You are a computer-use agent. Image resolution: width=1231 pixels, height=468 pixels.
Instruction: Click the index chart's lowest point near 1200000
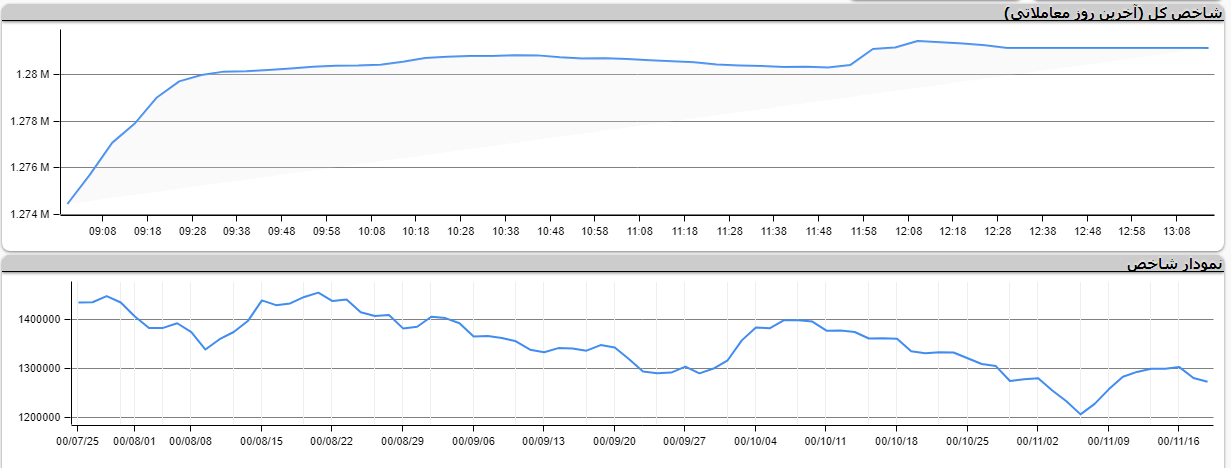click(1080, 414)
